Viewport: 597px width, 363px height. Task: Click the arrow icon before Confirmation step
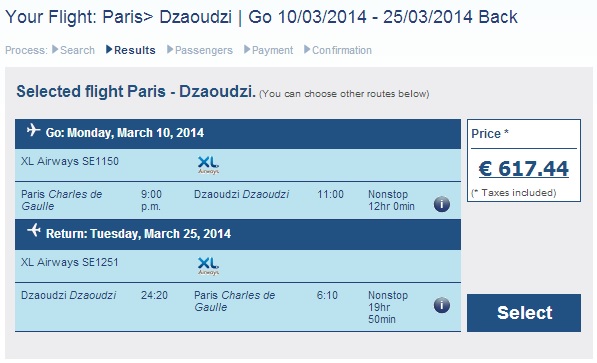[307, 50]
